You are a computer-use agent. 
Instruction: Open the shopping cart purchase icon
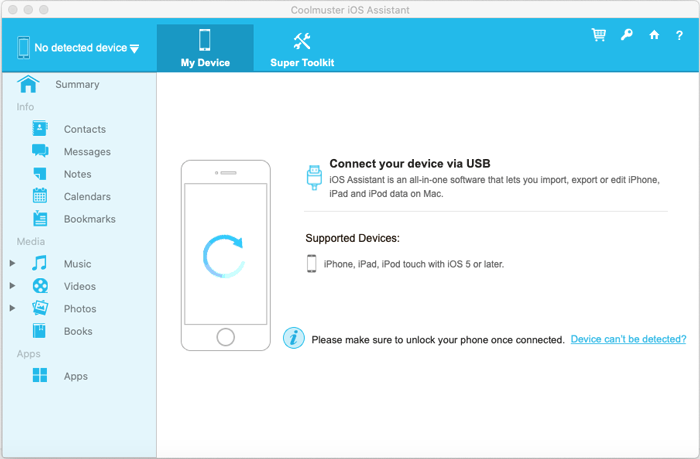coord(599,35)
